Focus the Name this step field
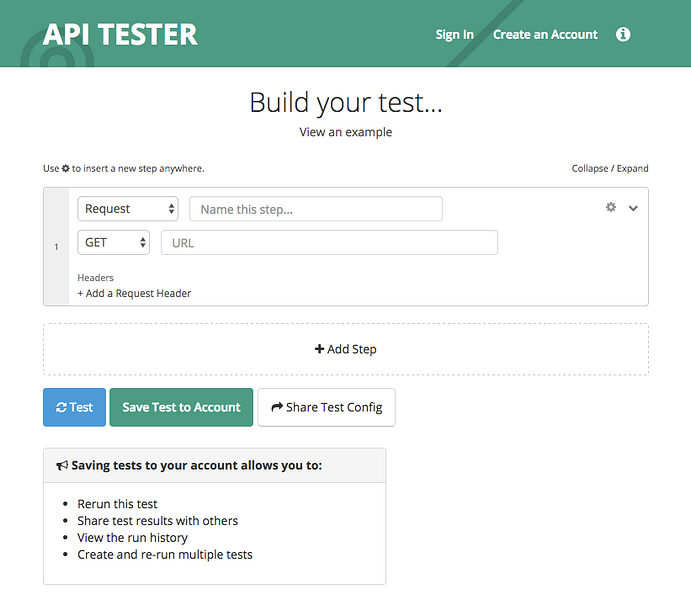This screenshot has height=600, width=691. [x=316, y=209]
